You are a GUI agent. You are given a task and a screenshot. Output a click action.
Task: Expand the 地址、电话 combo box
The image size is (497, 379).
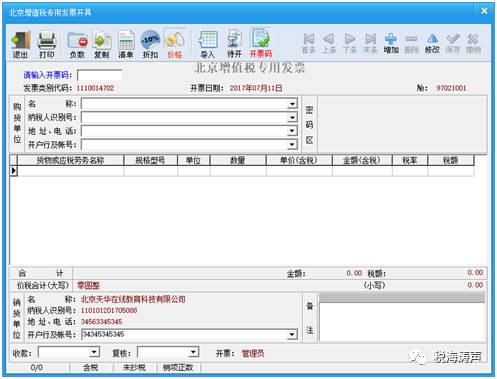tap(292, 131)
